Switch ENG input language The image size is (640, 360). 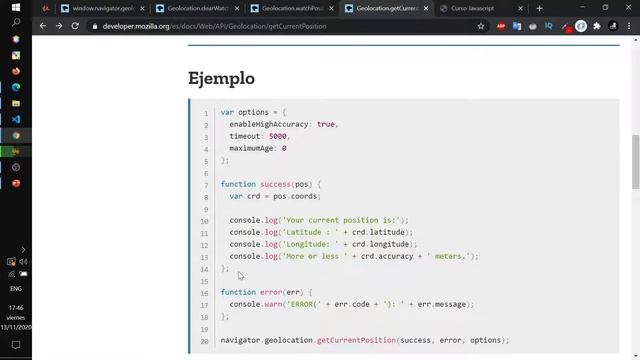[16, 289]
